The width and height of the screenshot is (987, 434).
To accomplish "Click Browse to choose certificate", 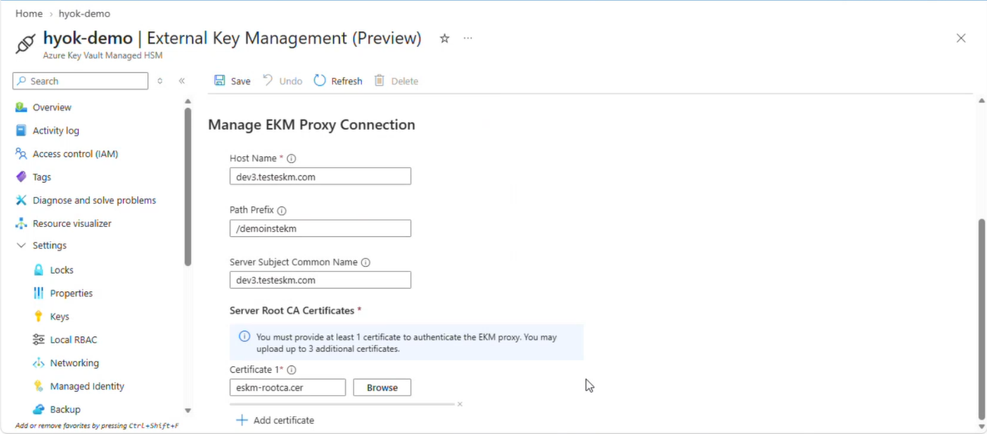I will tap(382, 387).
